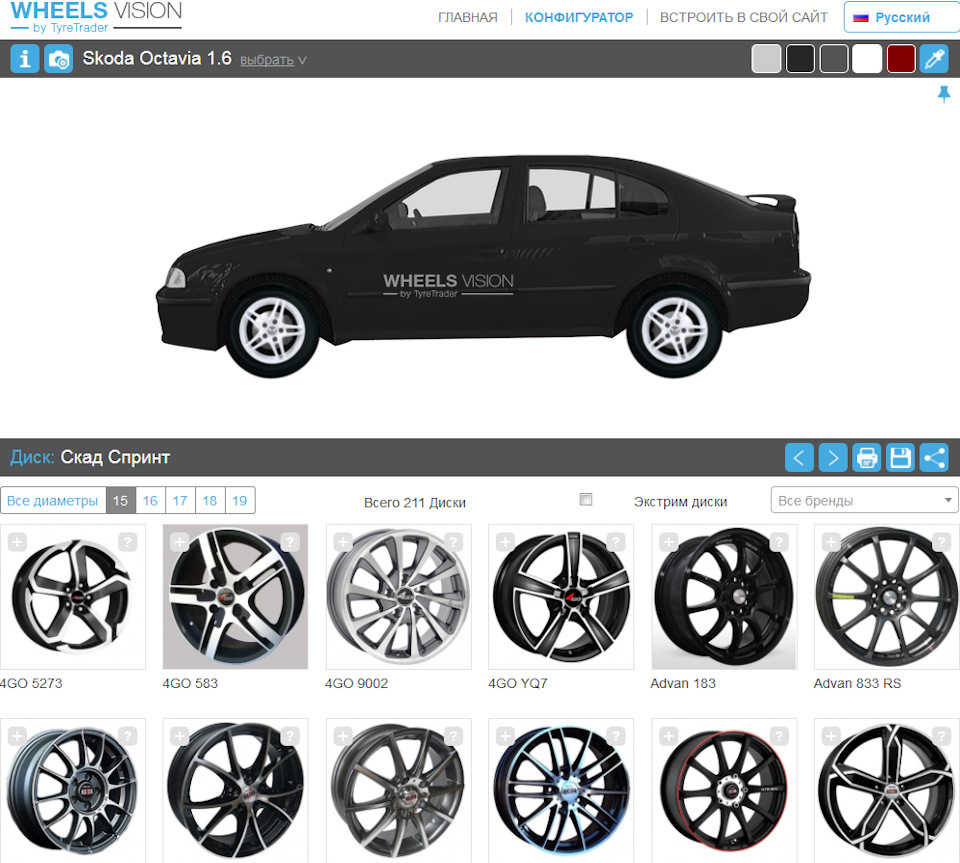Expand the Все бренды brand dropdown
The height and width of the screenshot is (863, 960).
[x=864, y=501]
